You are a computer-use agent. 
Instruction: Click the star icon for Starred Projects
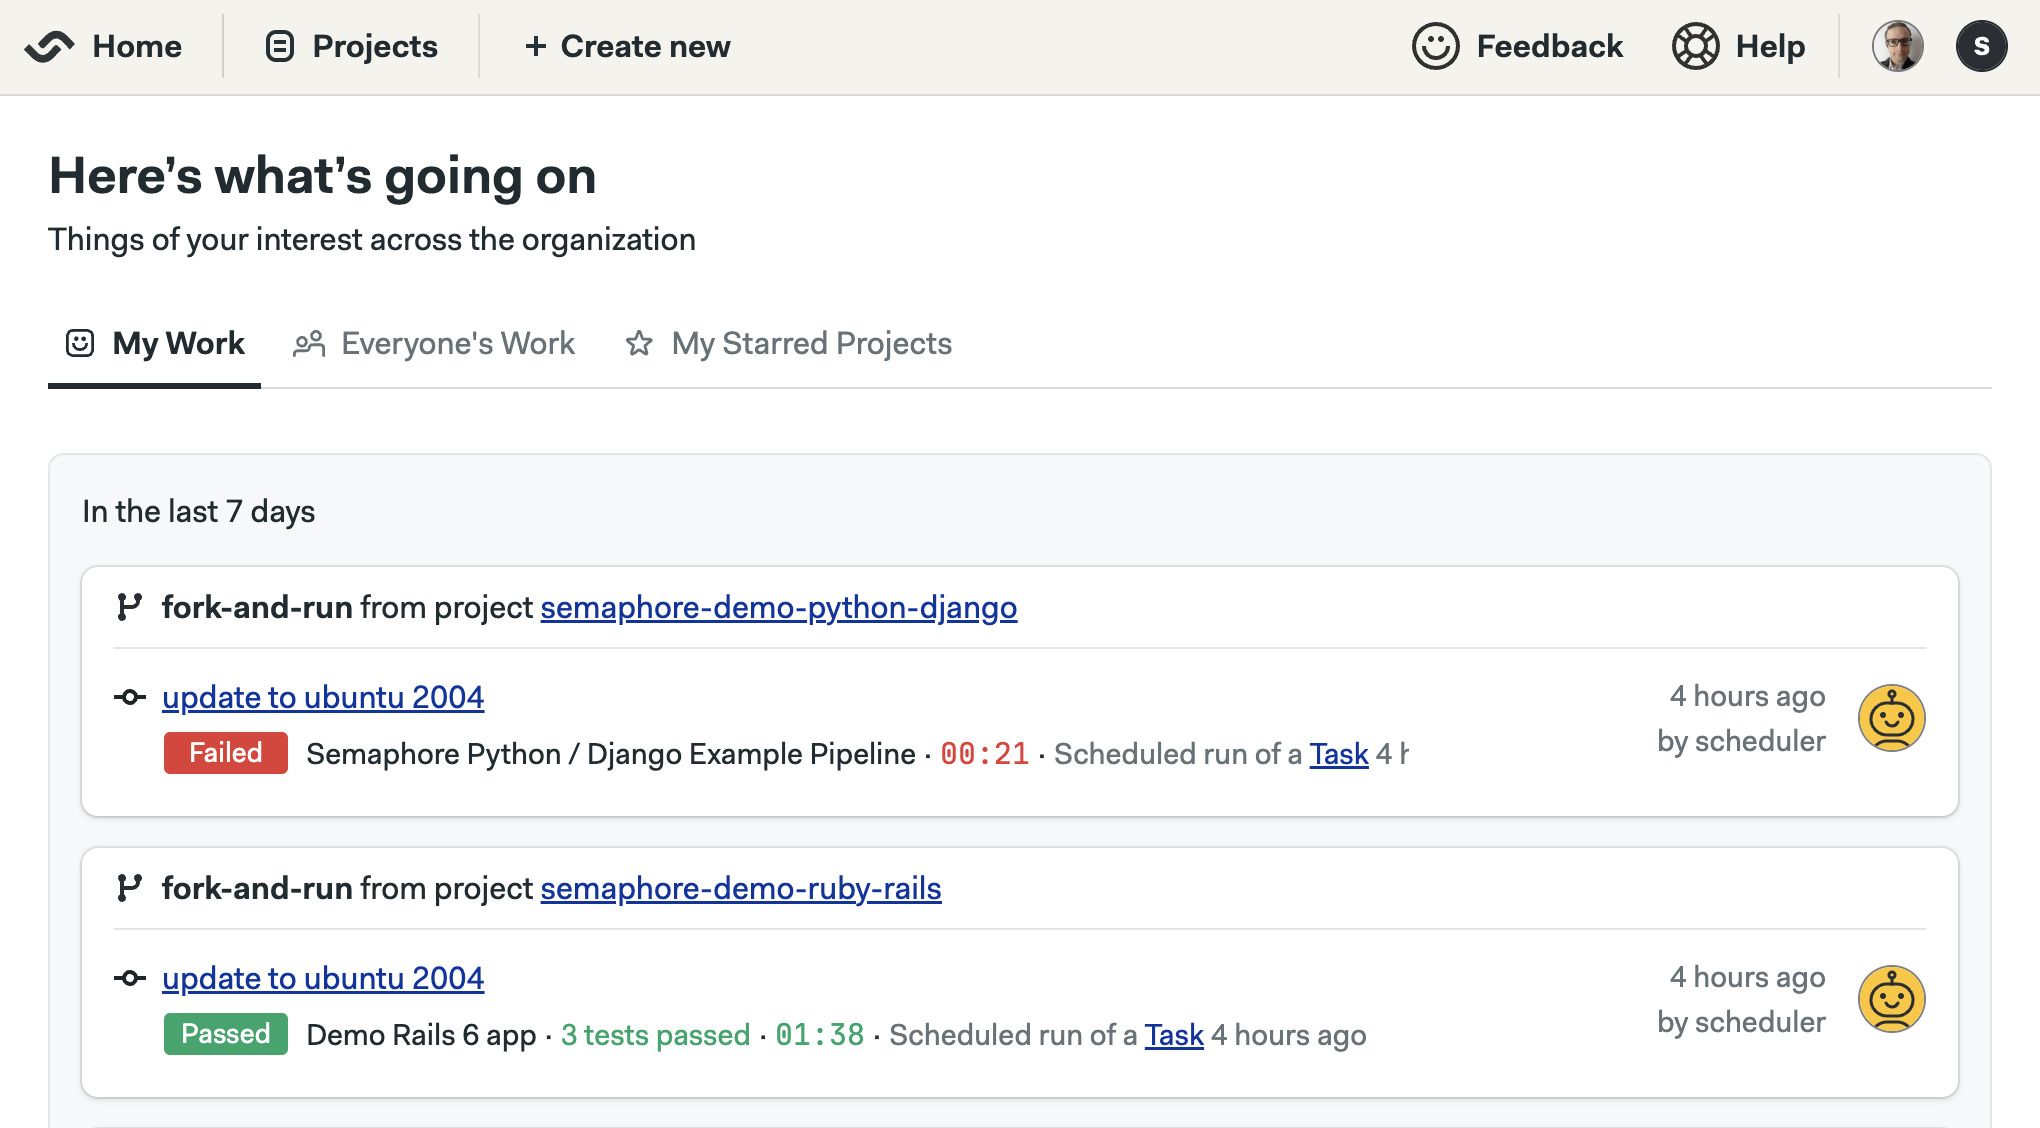tap(639, 344)
